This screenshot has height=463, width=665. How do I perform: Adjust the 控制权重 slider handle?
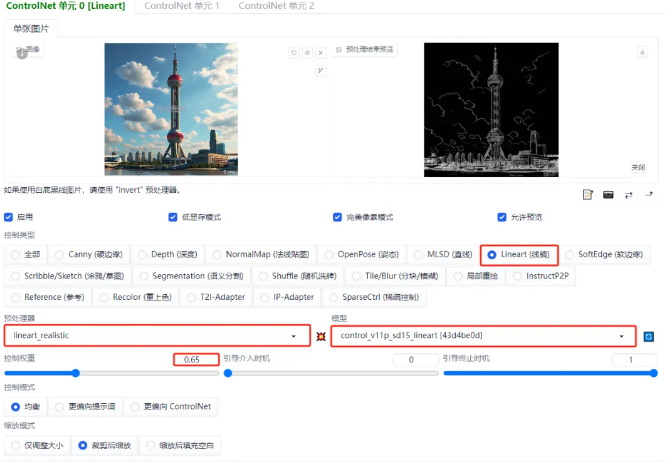[x=76, y=373]
